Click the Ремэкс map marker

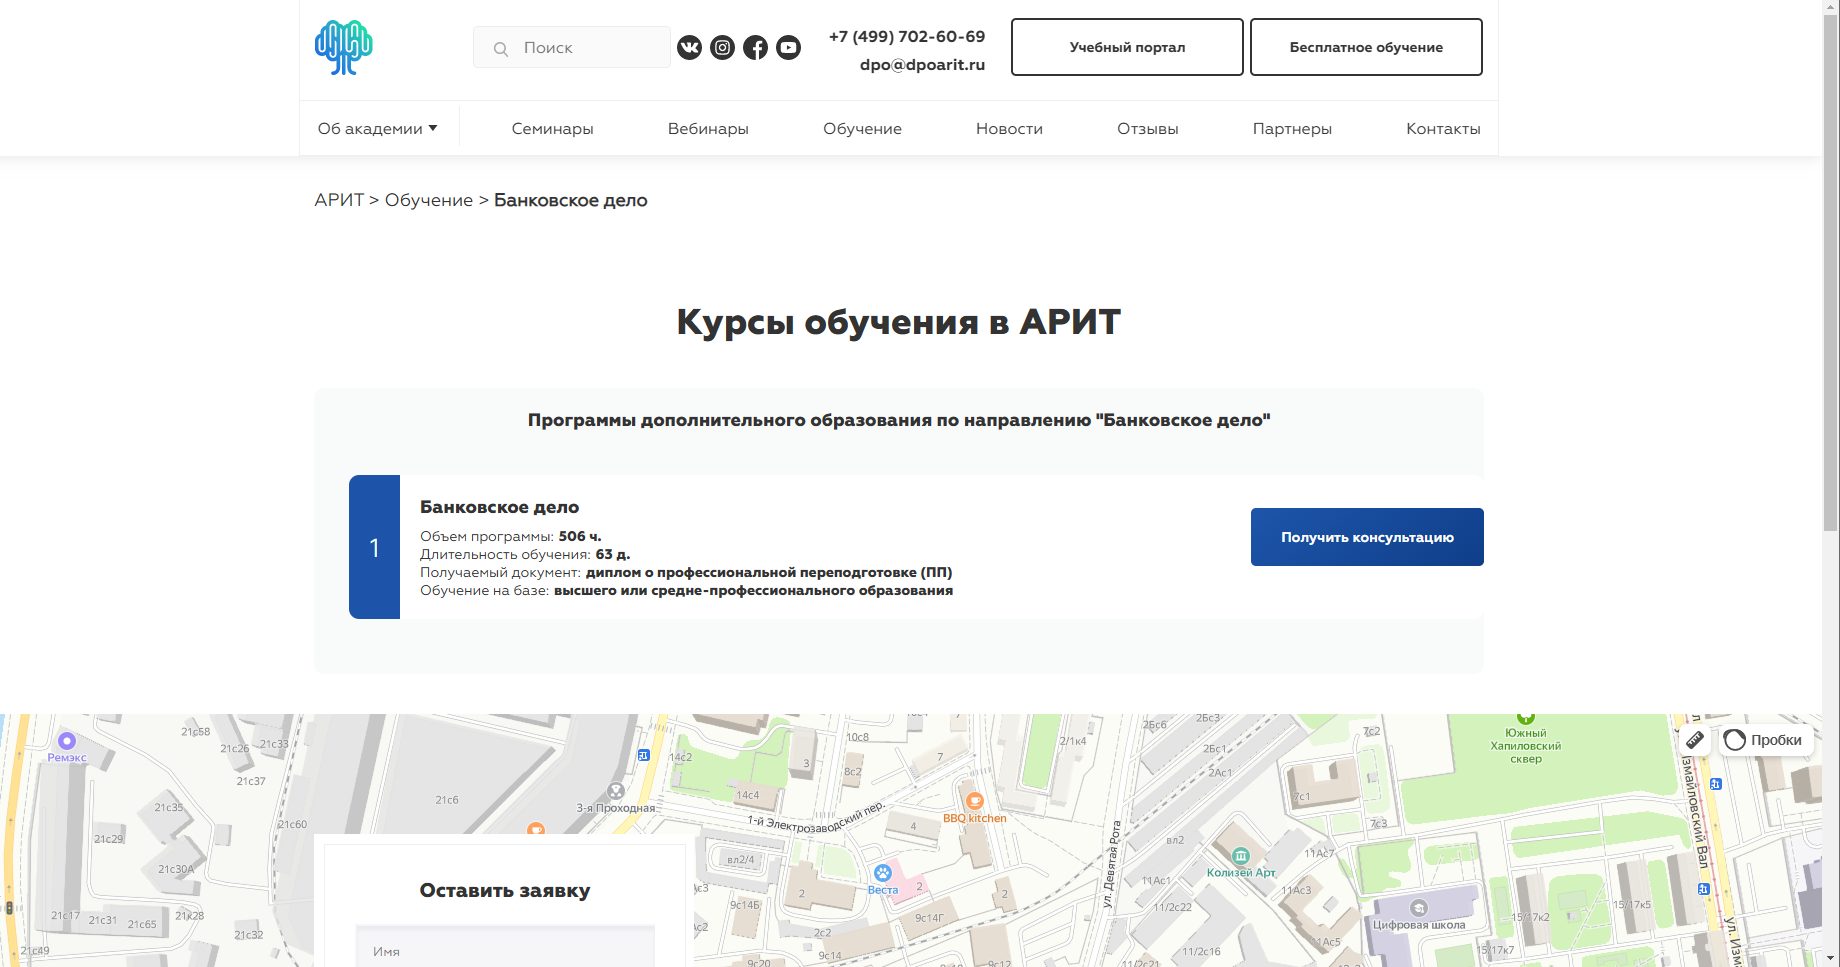coord(67,741)
